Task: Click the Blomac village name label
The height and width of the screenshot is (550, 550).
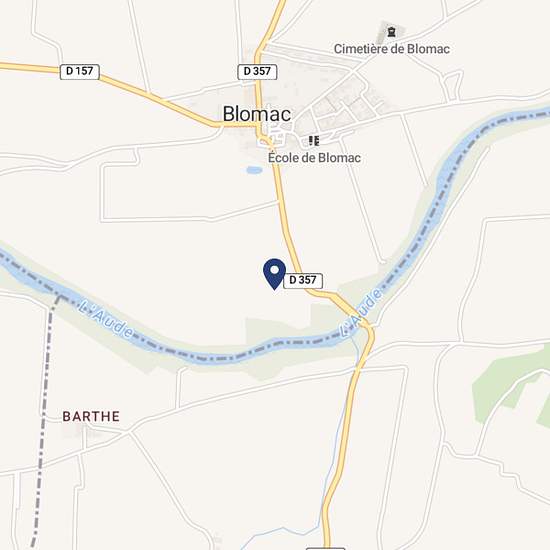Action: (x=257, y=114)
